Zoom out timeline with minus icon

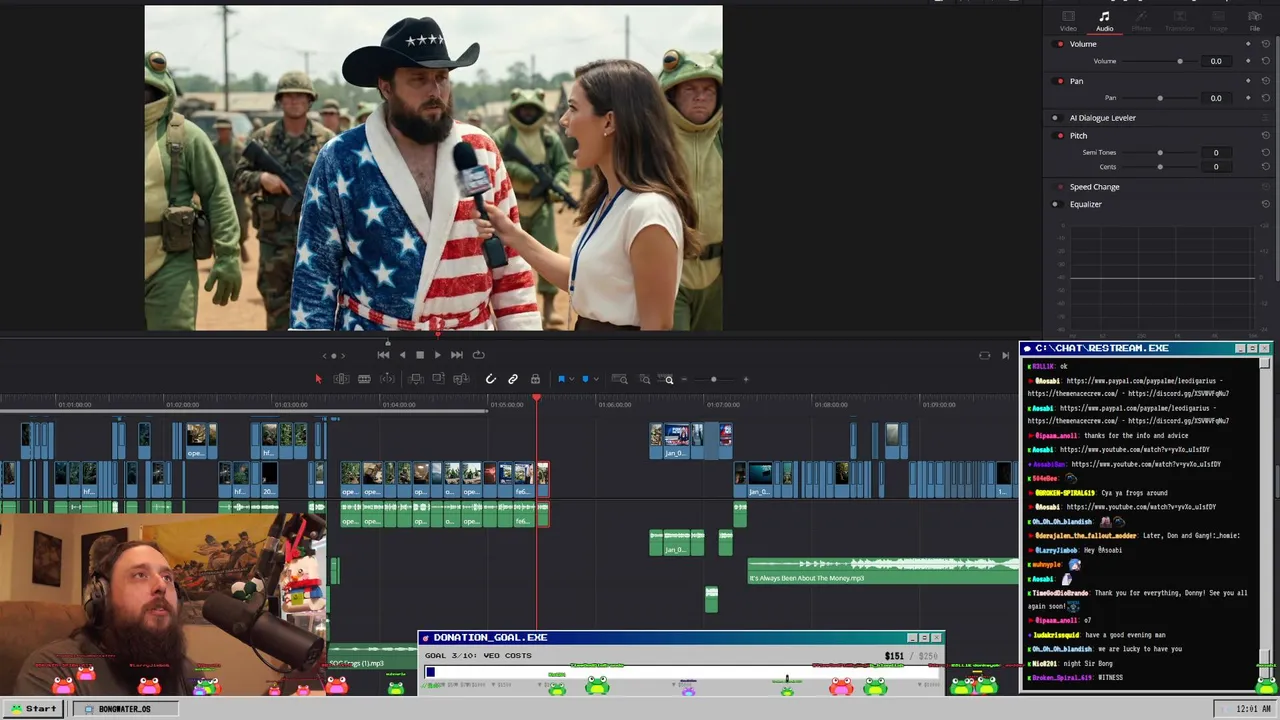coord(684,379)
